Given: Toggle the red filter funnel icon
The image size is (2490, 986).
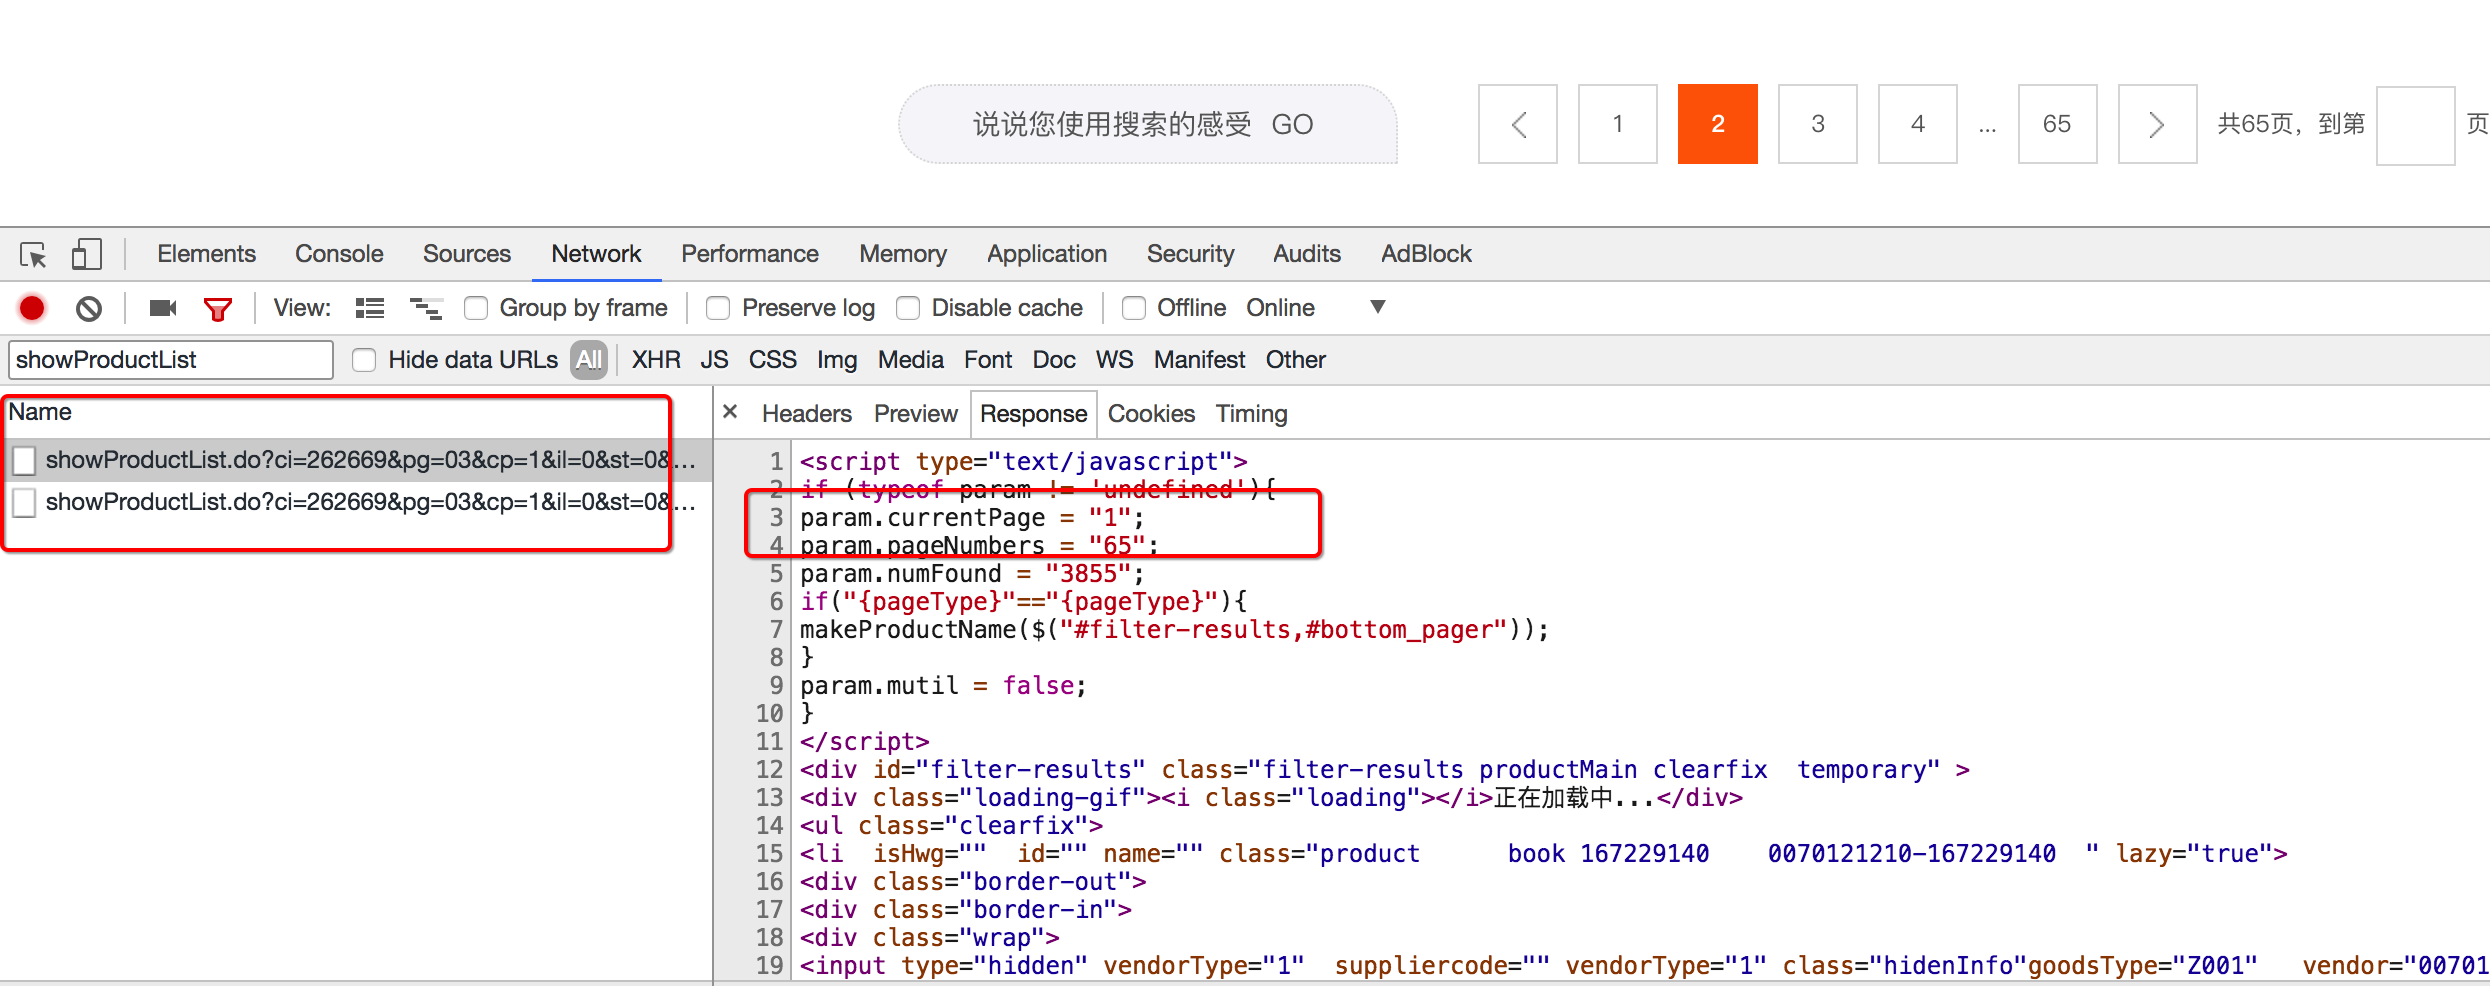Looking at the screenshot, I should click(x=218, y=308).
